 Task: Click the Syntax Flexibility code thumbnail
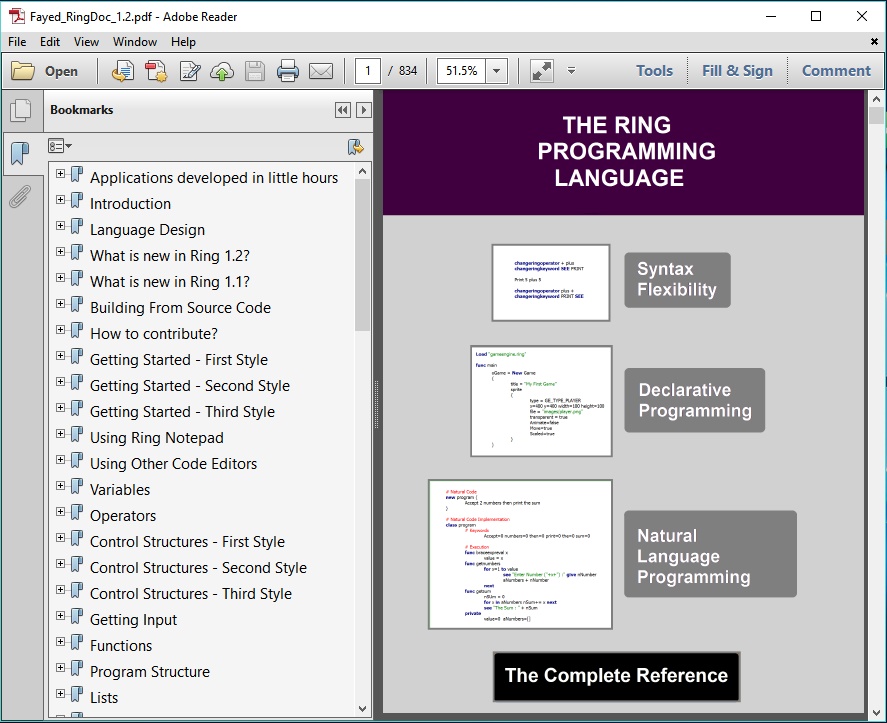[551, 283]
